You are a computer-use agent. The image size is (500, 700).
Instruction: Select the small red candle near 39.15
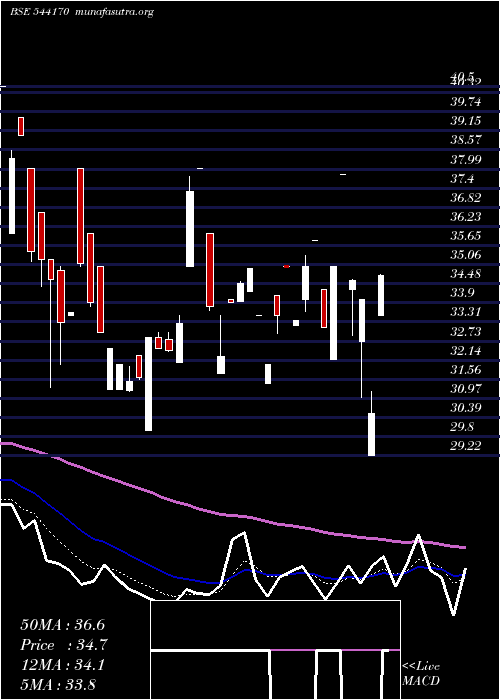pyautogui.click(x=21, y=126)
